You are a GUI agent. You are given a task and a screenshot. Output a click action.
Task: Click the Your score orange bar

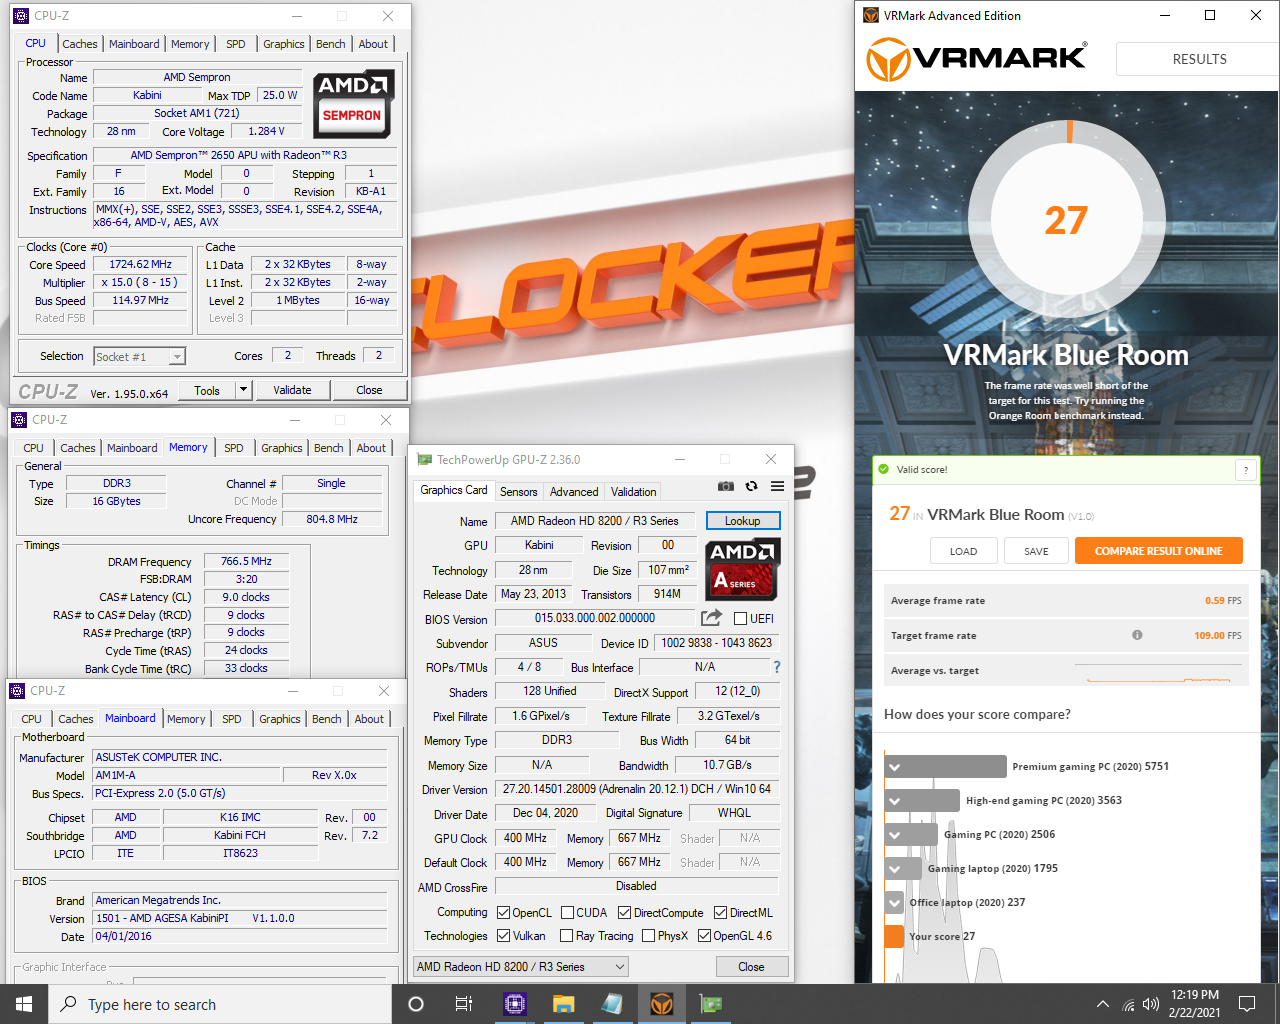point(895,937)
